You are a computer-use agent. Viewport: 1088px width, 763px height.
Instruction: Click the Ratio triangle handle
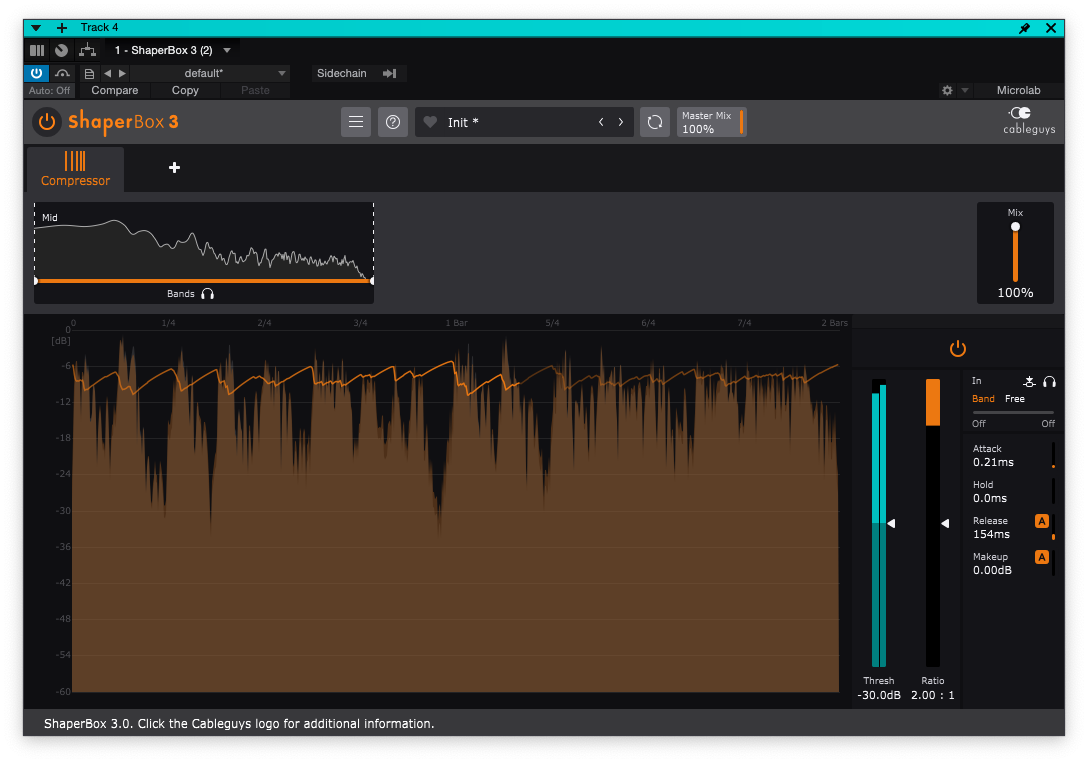pos(945,524)
